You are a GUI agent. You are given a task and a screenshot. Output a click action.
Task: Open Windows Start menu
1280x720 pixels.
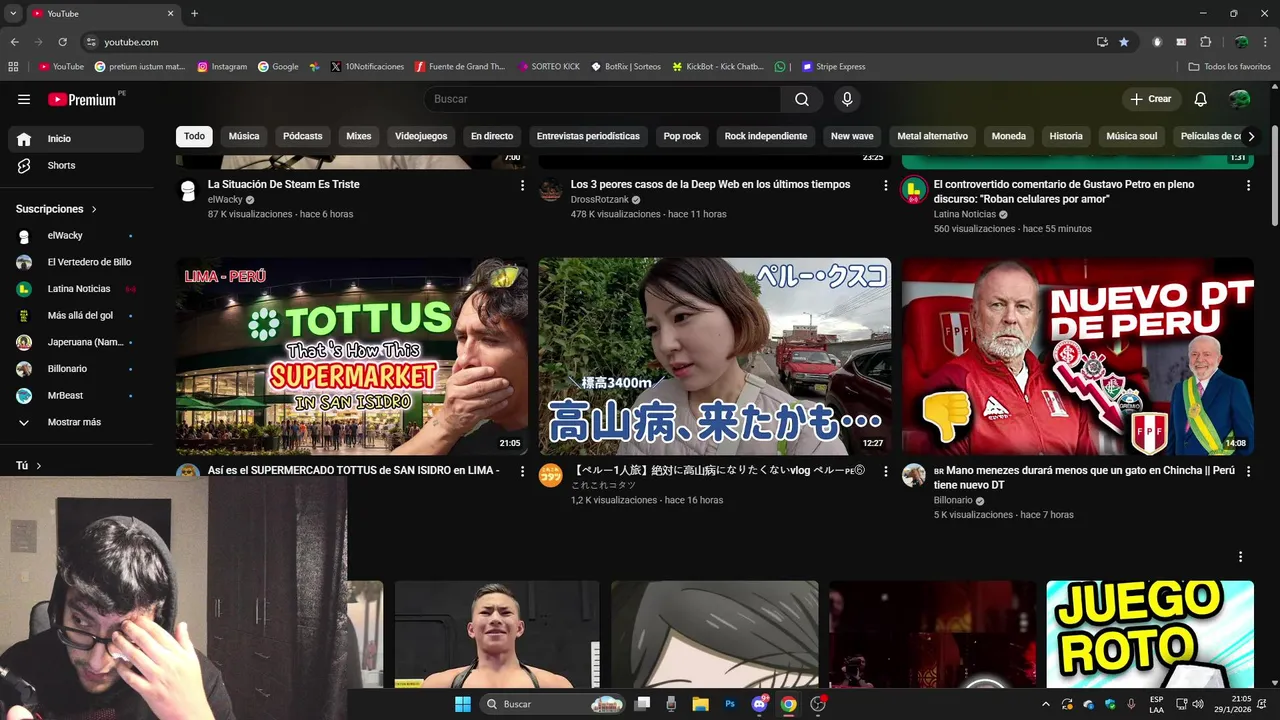click(x=463, y=704)
